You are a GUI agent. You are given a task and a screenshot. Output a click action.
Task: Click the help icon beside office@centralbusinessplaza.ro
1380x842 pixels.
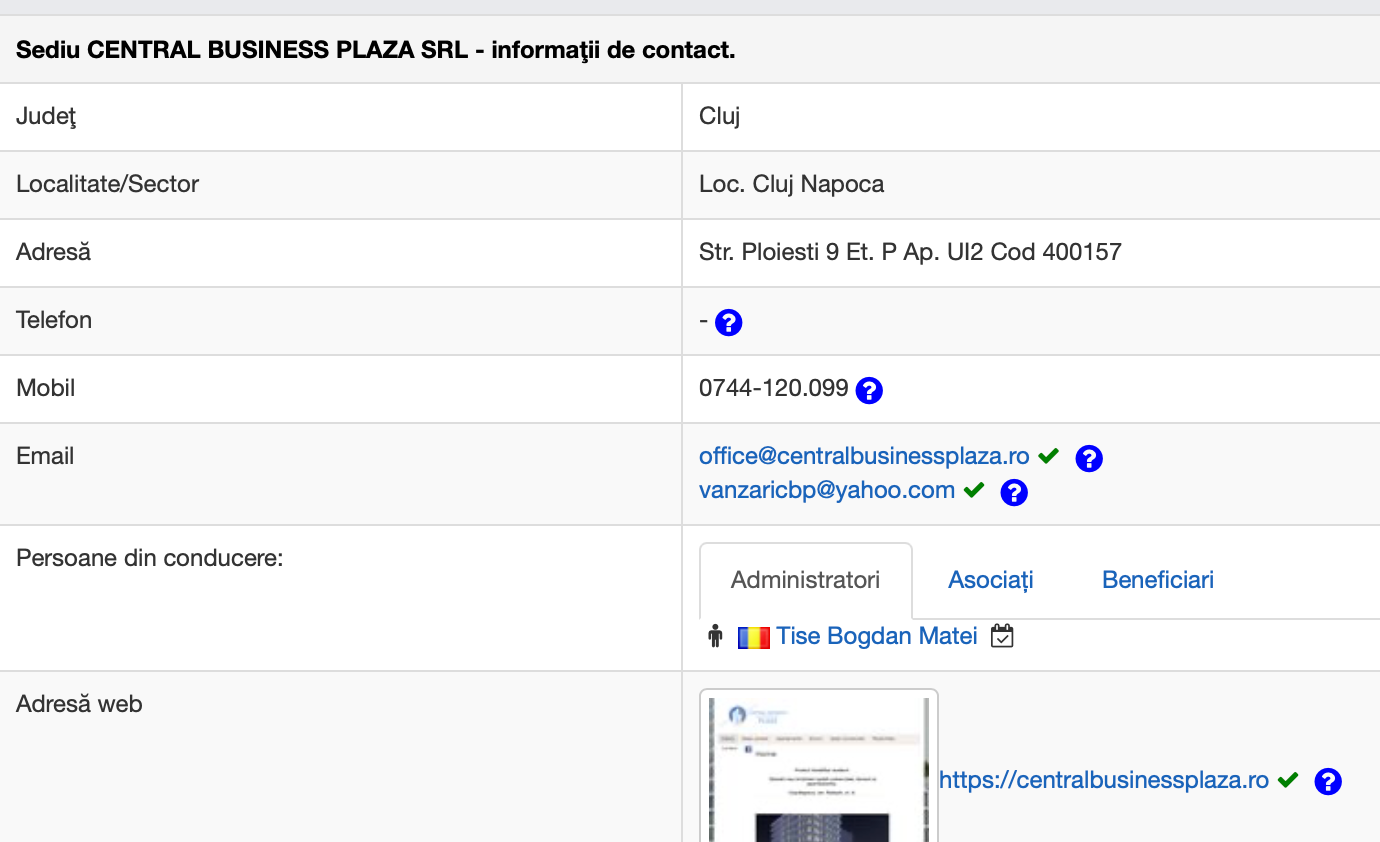point(1089,458)
